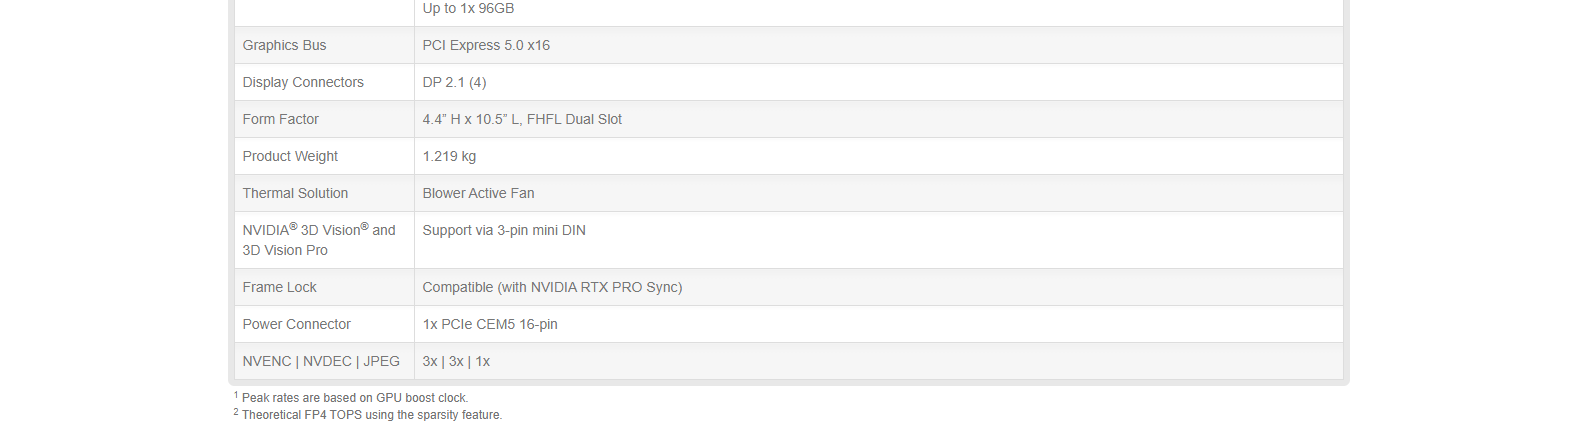Select the 1x PCIe CEM5 16-pin value

[x=490, y=324]
